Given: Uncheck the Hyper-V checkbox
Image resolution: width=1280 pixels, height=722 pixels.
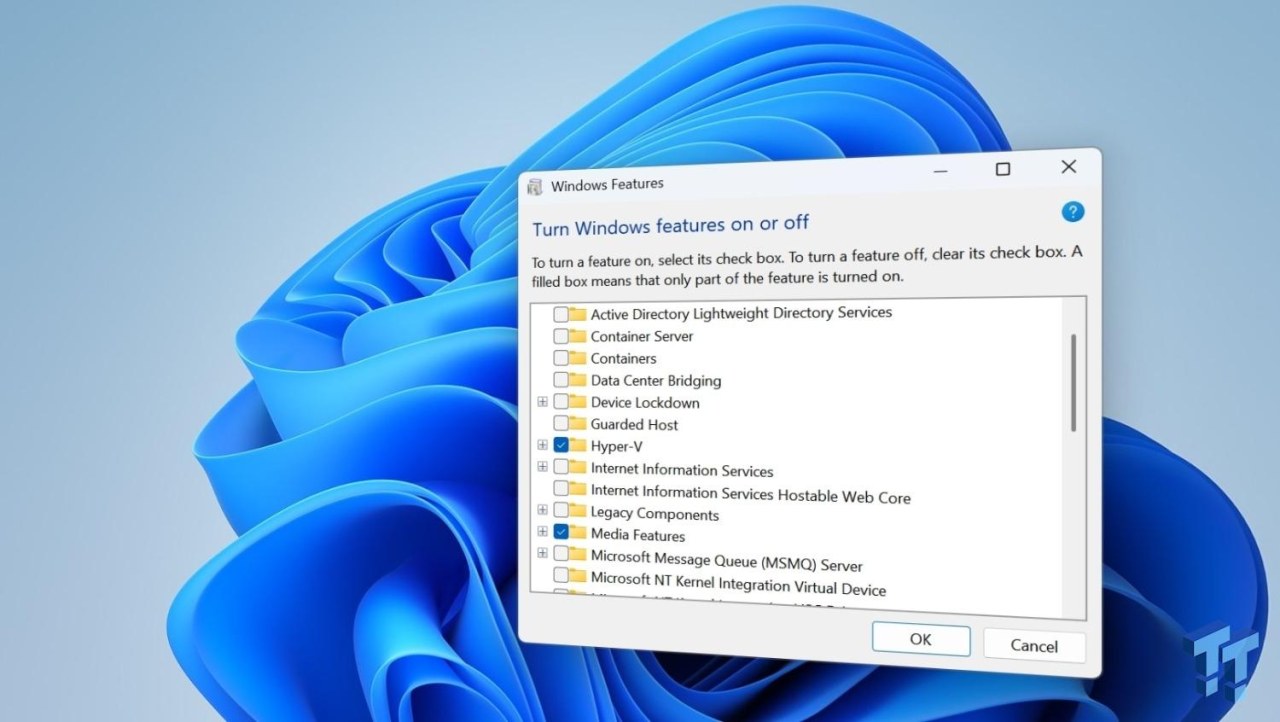Looking at the screenshot, I should click(x=561, y=446).
